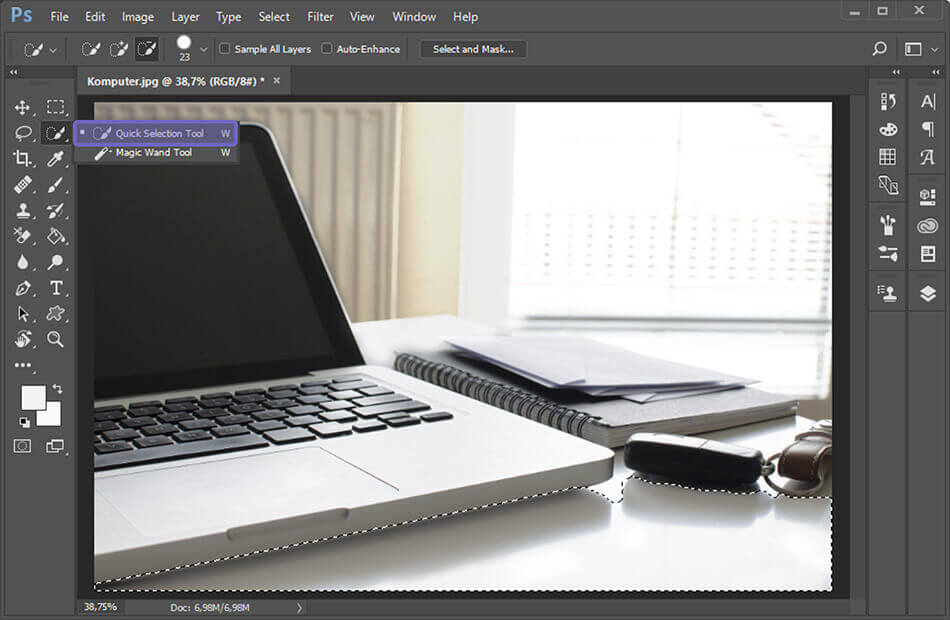This screenshot has width=950, height=620.
Task: Enable Auto-Enhance checkbox
Action: [x=327, y=48]
